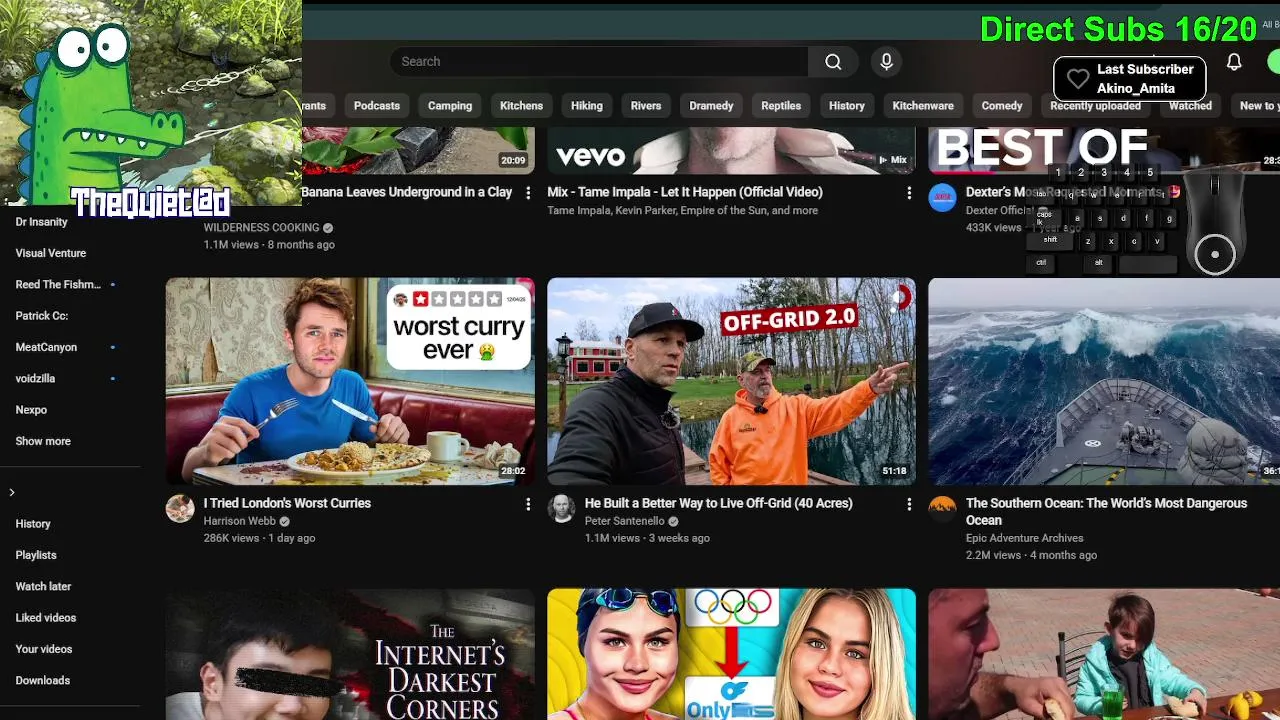Image resolution: width=1280 pixels, height=720 pixels.
Task: Play the Tame Impala vevo mix thumbnail
Action: (x=731, y=151)
